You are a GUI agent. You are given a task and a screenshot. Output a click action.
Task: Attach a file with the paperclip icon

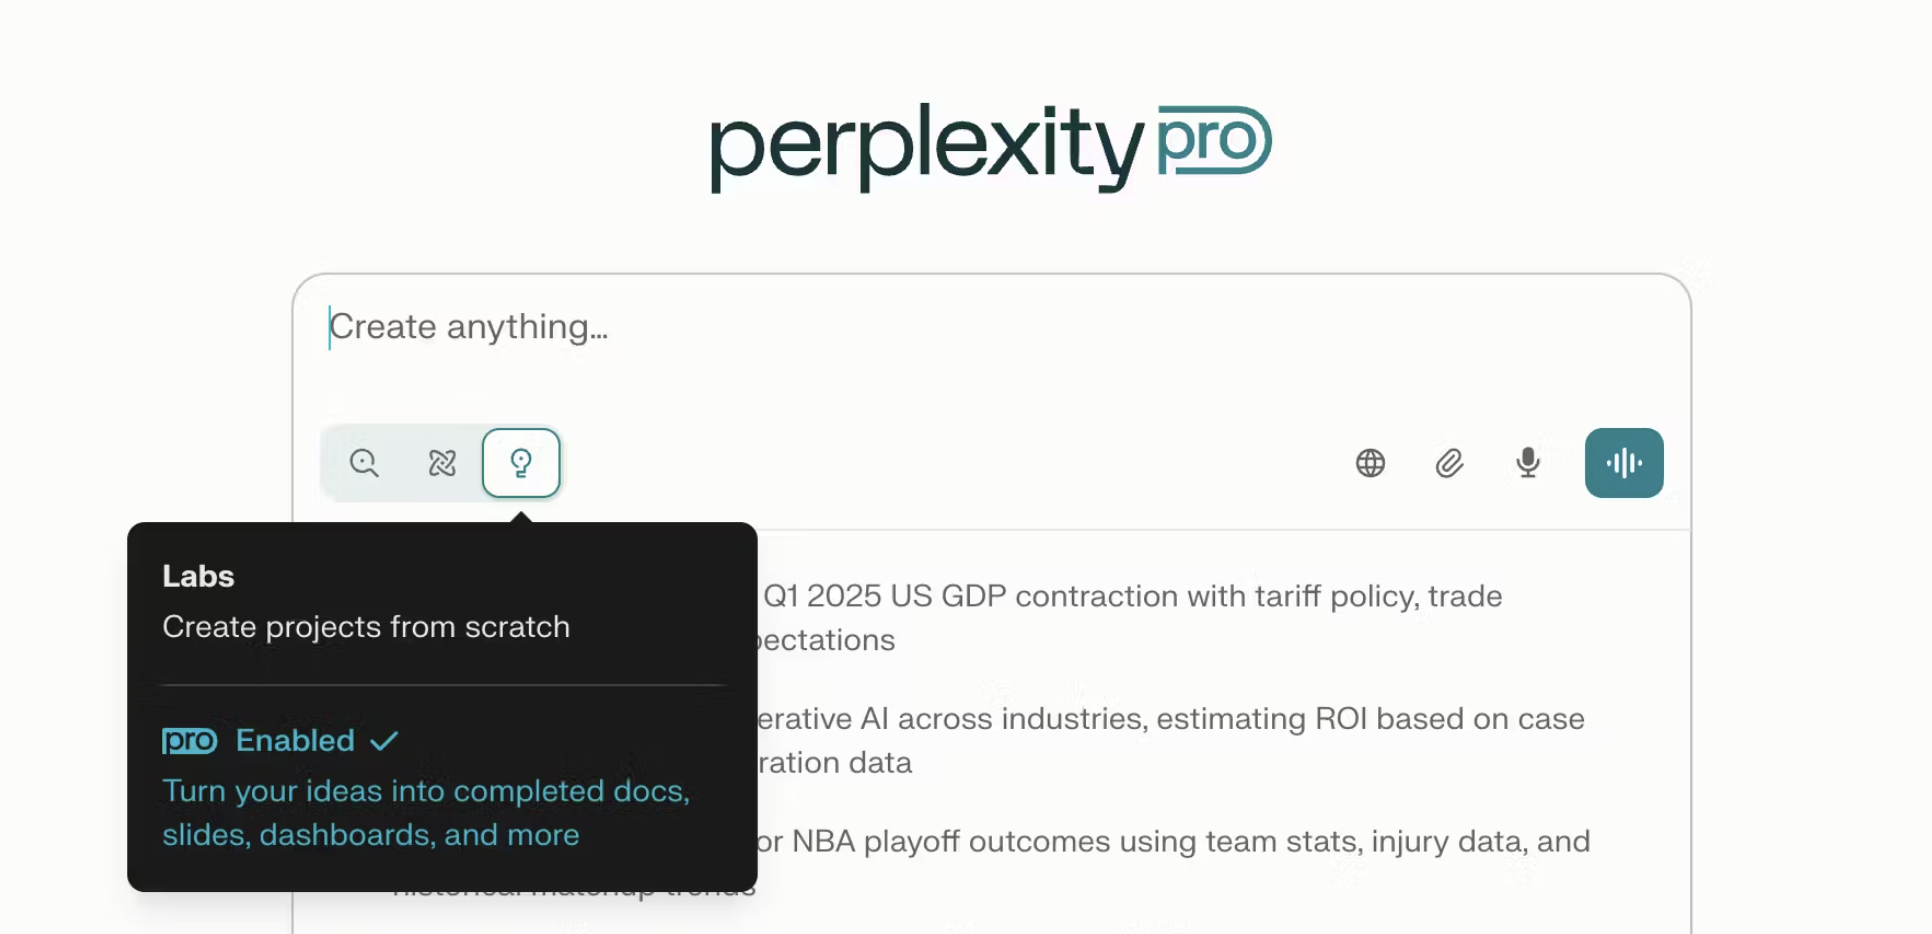[x=1449, y=463]
